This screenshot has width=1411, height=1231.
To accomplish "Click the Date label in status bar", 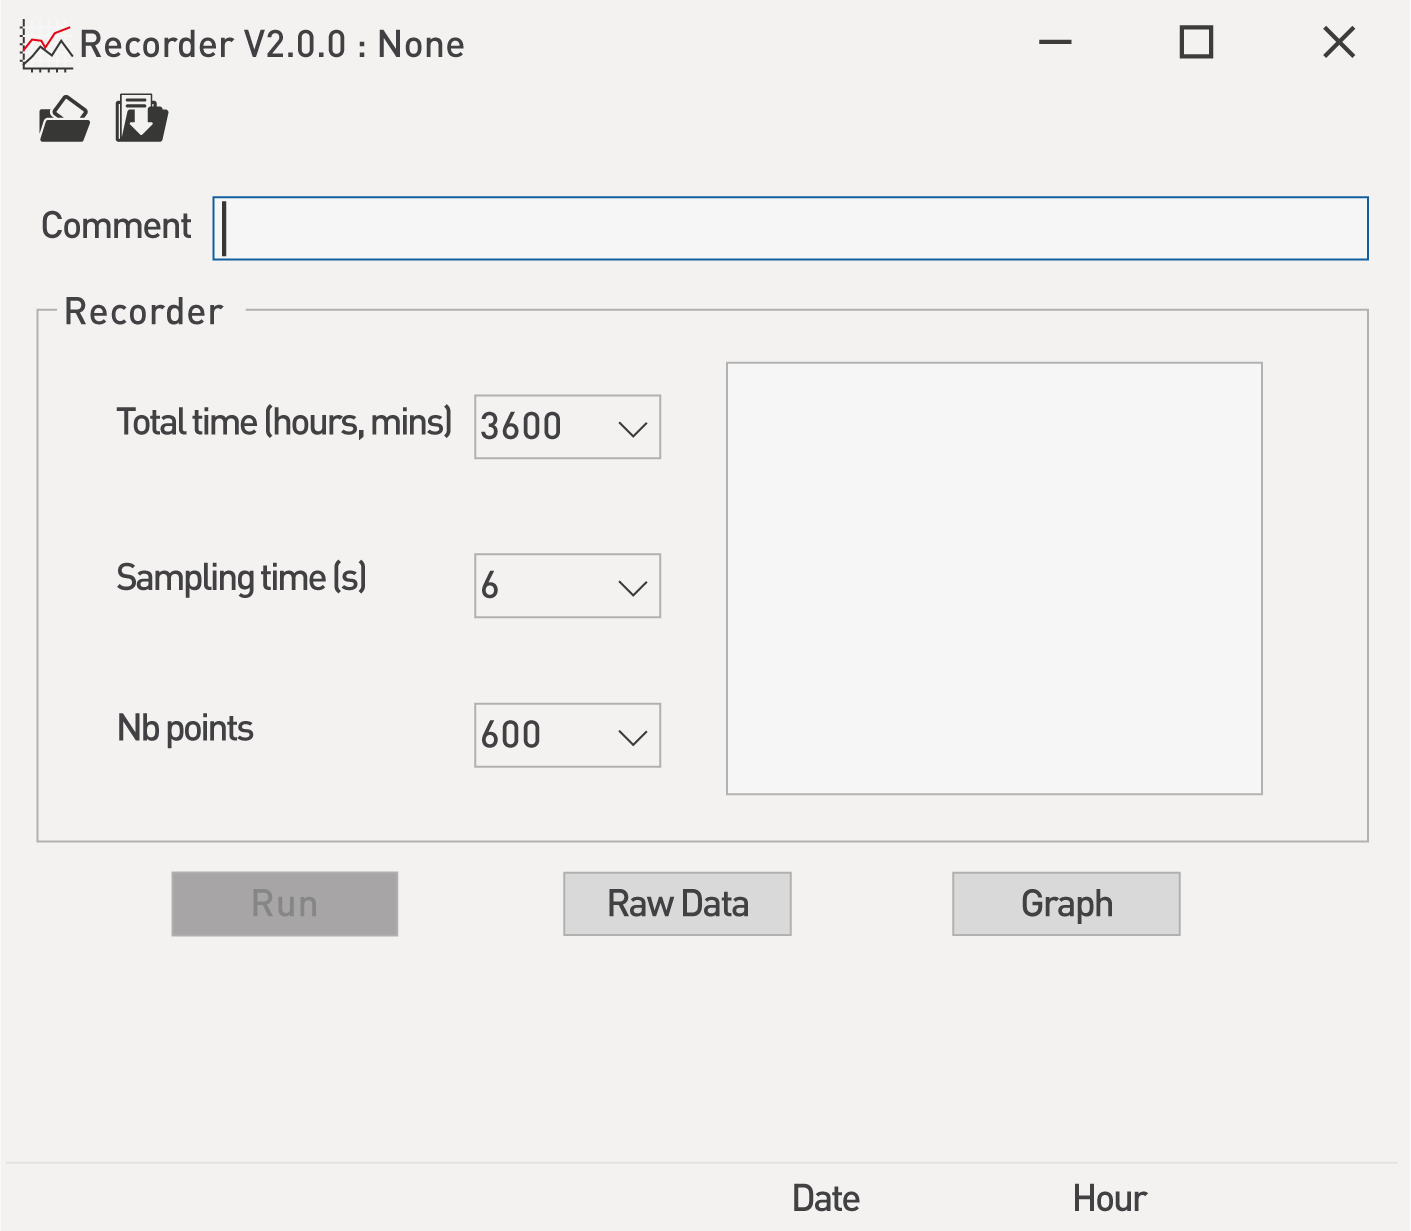I will (x=825, y=1198).
